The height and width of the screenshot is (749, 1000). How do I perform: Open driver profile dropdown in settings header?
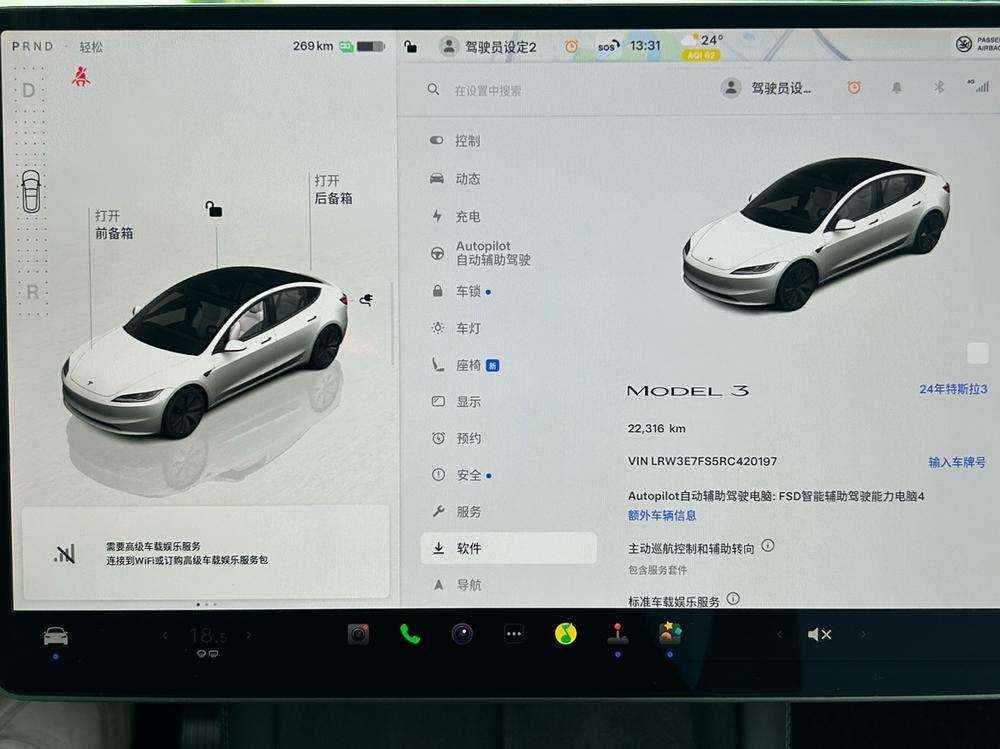pos(766,88)
